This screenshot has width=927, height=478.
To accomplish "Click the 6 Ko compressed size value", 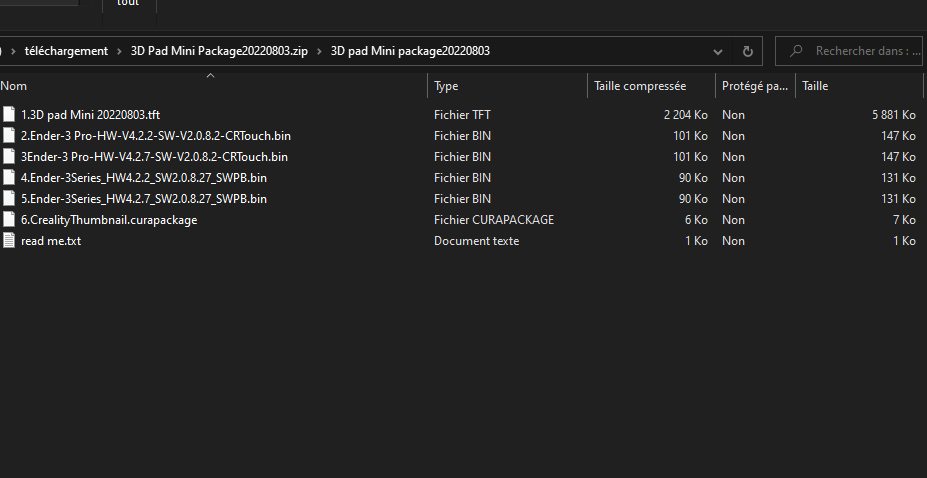I will 696,220.
